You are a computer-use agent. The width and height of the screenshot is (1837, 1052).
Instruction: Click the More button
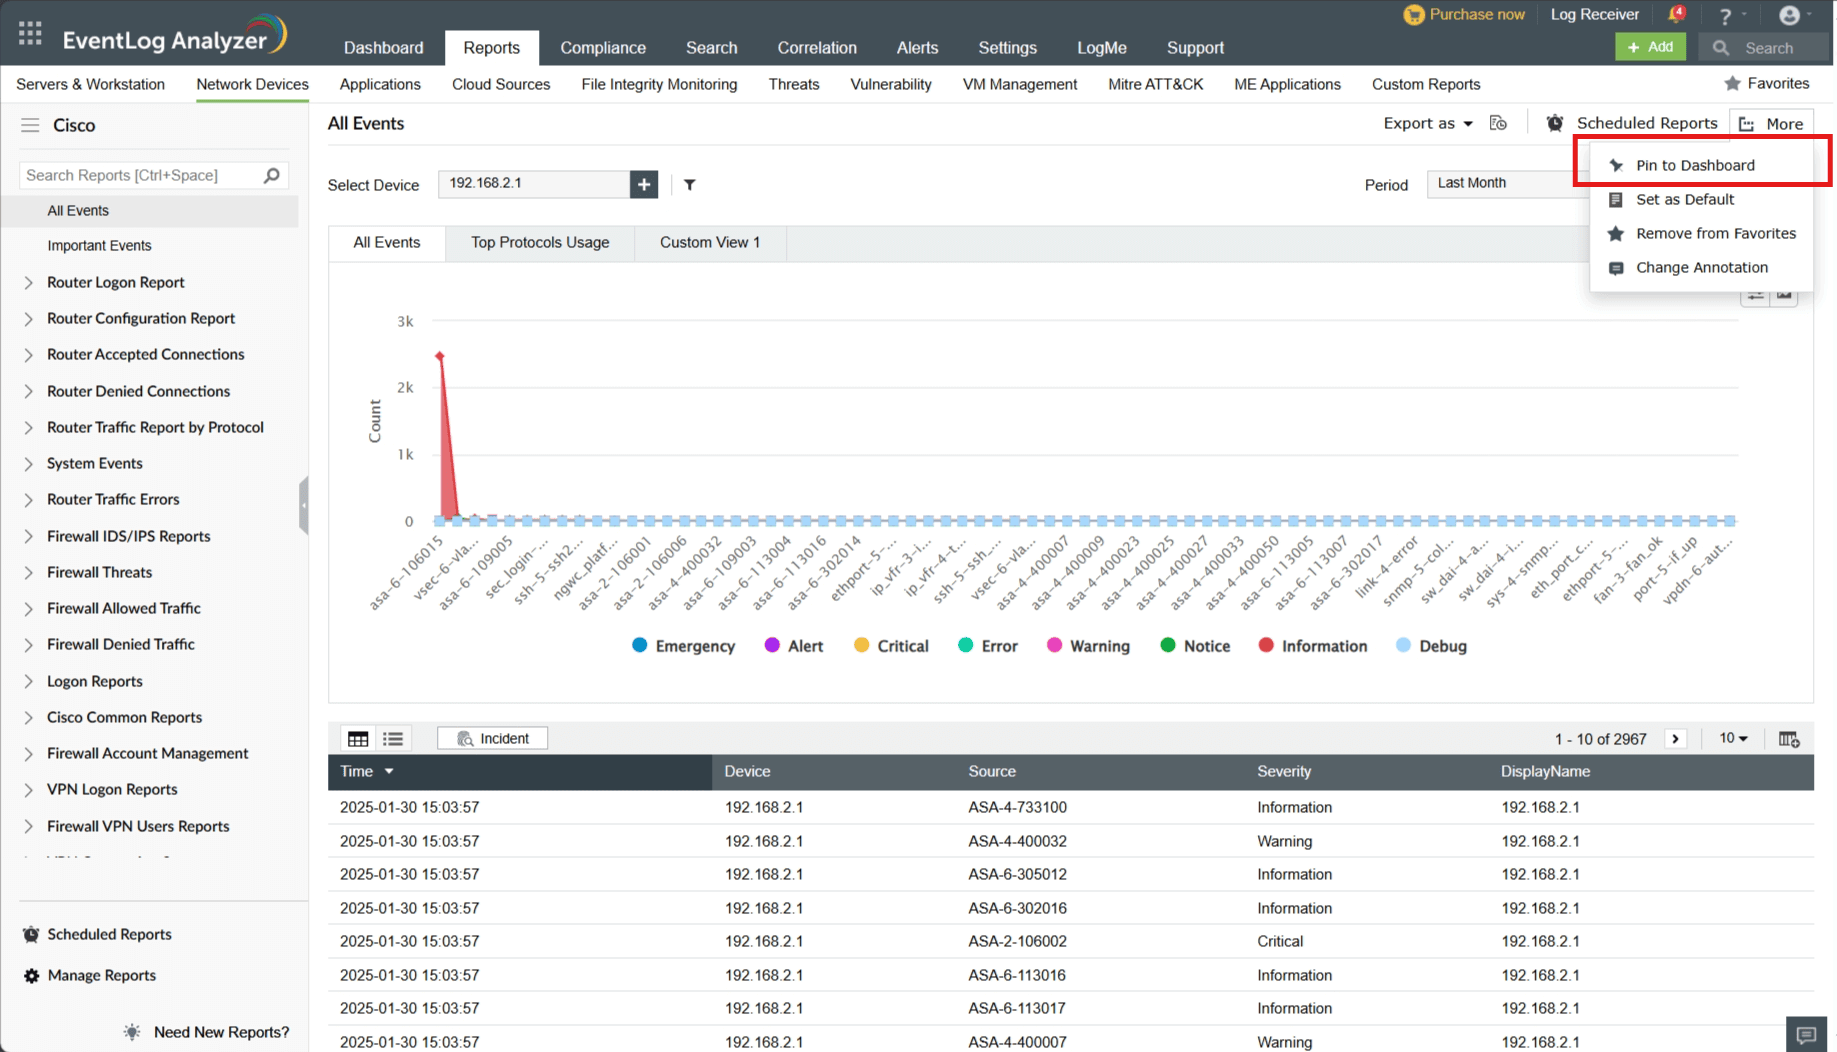(1772, 124)
